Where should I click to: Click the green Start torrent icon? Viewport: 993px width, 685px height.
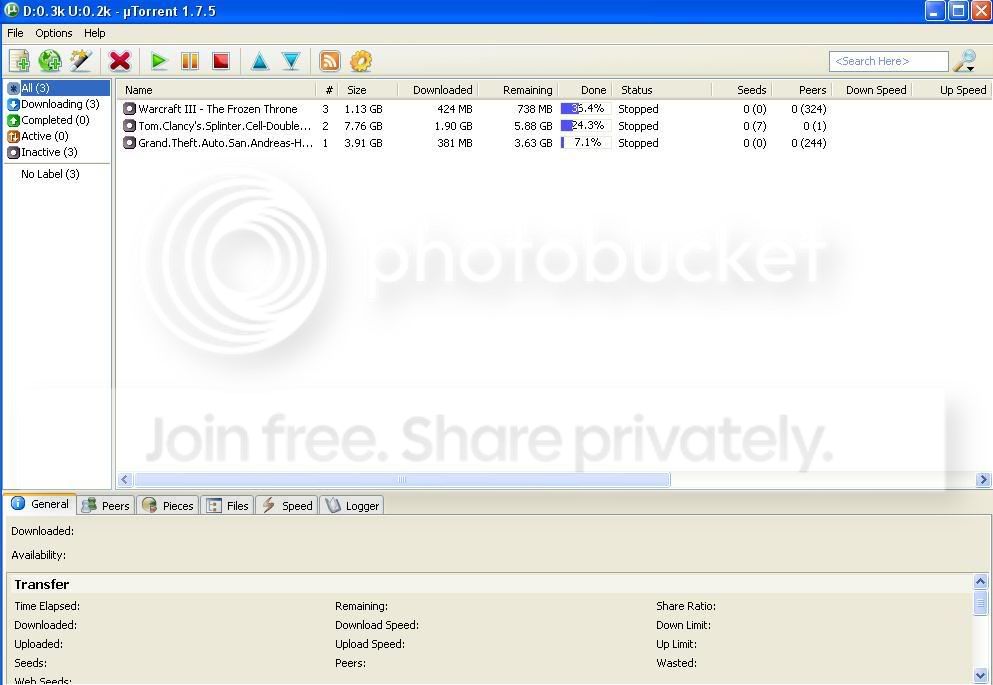pos(158,61)
